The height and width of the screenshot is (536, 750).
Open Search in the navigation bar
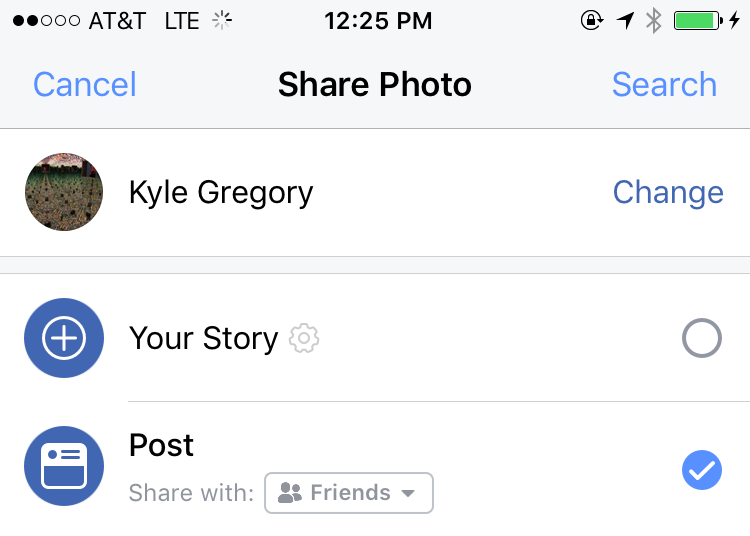click(x=664, y=85)
